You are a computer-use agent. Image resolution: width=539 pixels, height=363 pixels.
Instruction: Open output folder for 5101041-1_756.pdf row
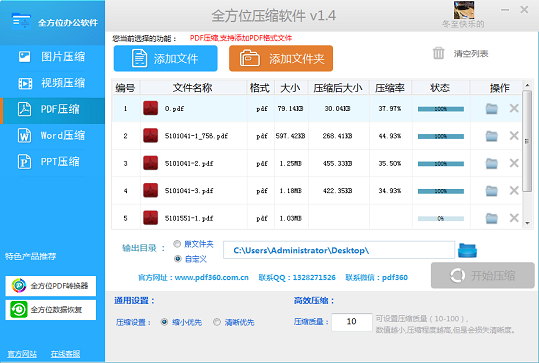point(492,136)
